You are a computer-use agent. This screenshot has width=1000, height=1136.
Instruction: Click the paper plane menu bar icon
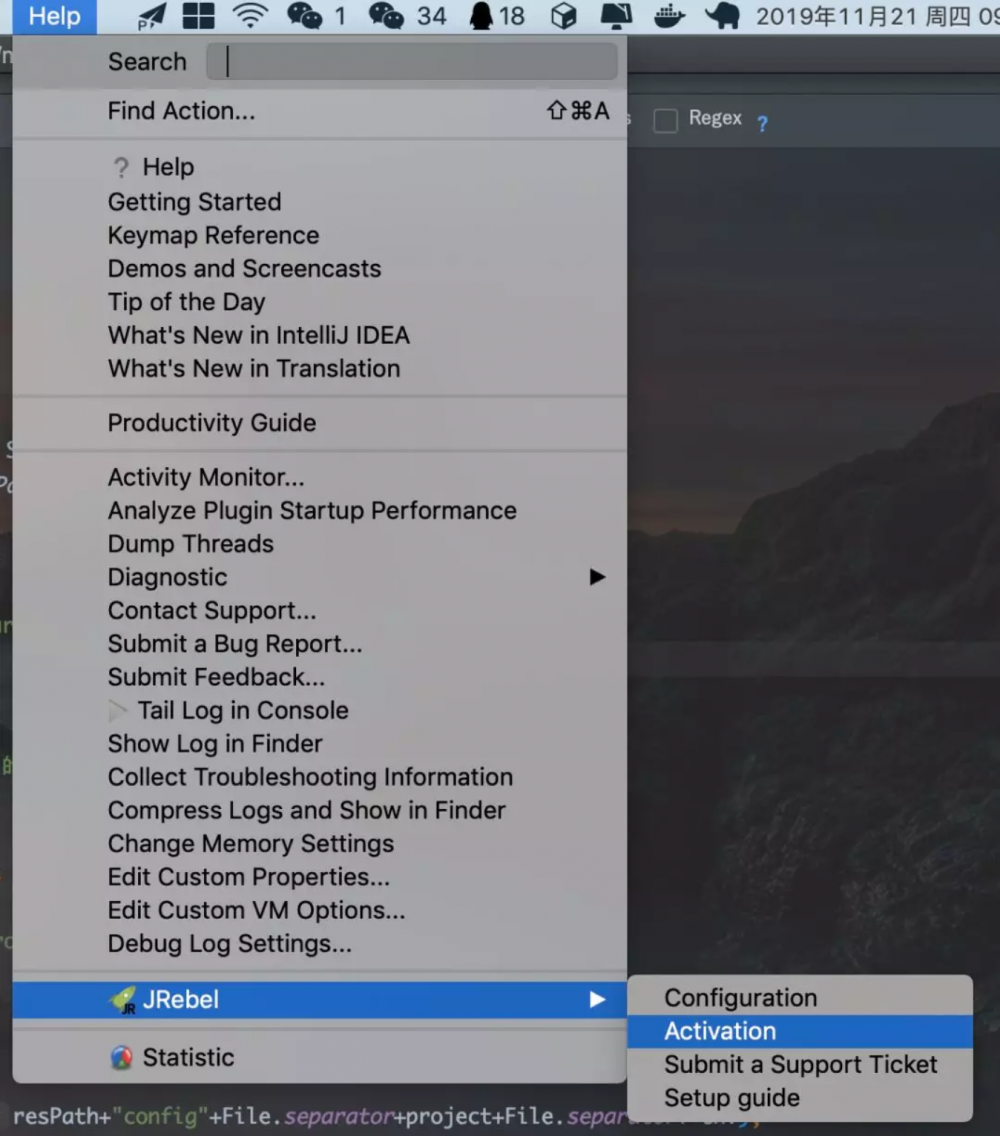point(151,16)
